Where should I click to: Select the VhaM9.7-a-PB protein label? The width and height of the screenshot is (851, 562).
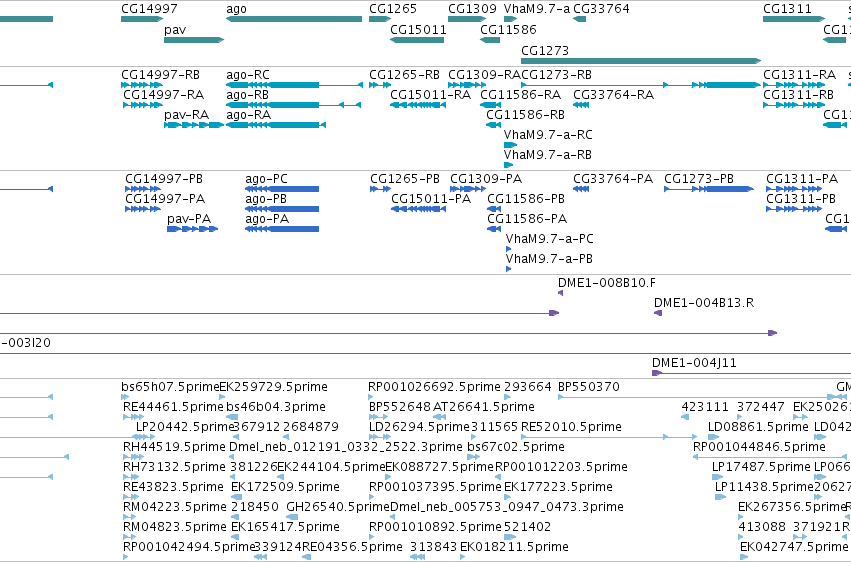click(x=549, y=259)
